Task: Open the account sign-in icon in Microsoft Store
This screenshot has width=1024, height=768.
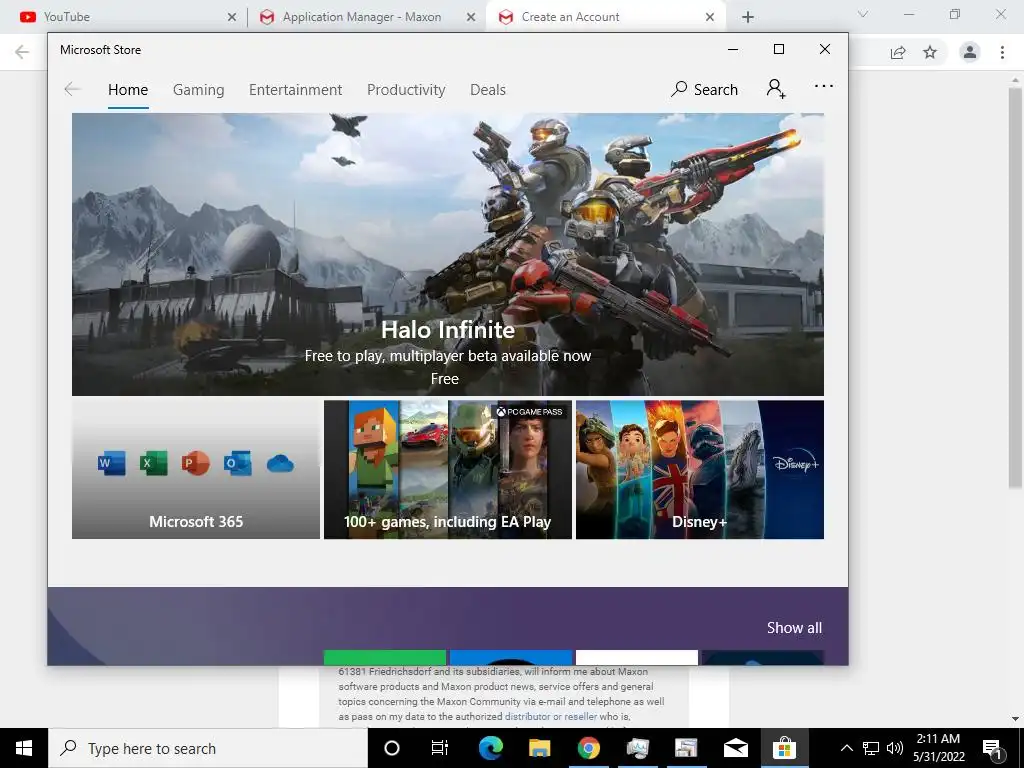Action: (776, 89)
